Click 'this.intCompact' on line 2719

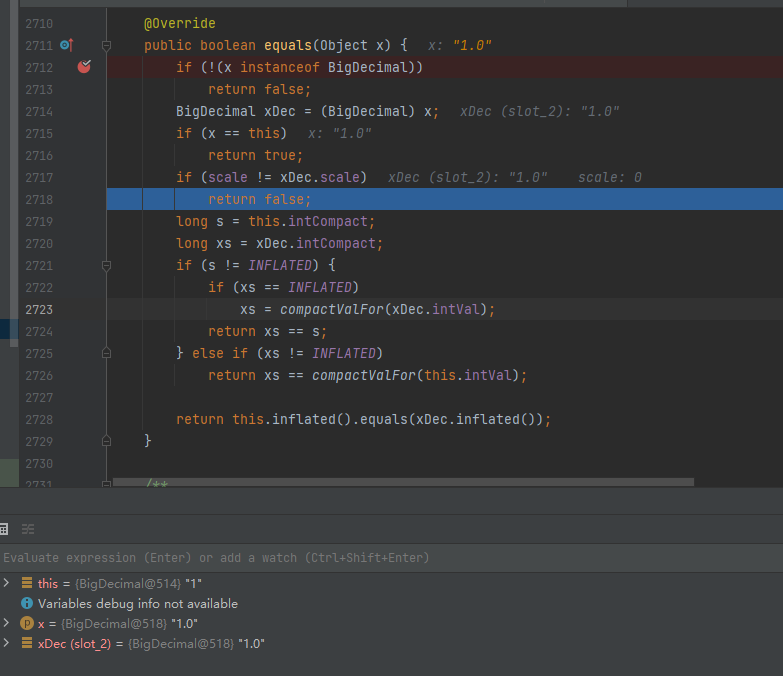tap(308, 222)
